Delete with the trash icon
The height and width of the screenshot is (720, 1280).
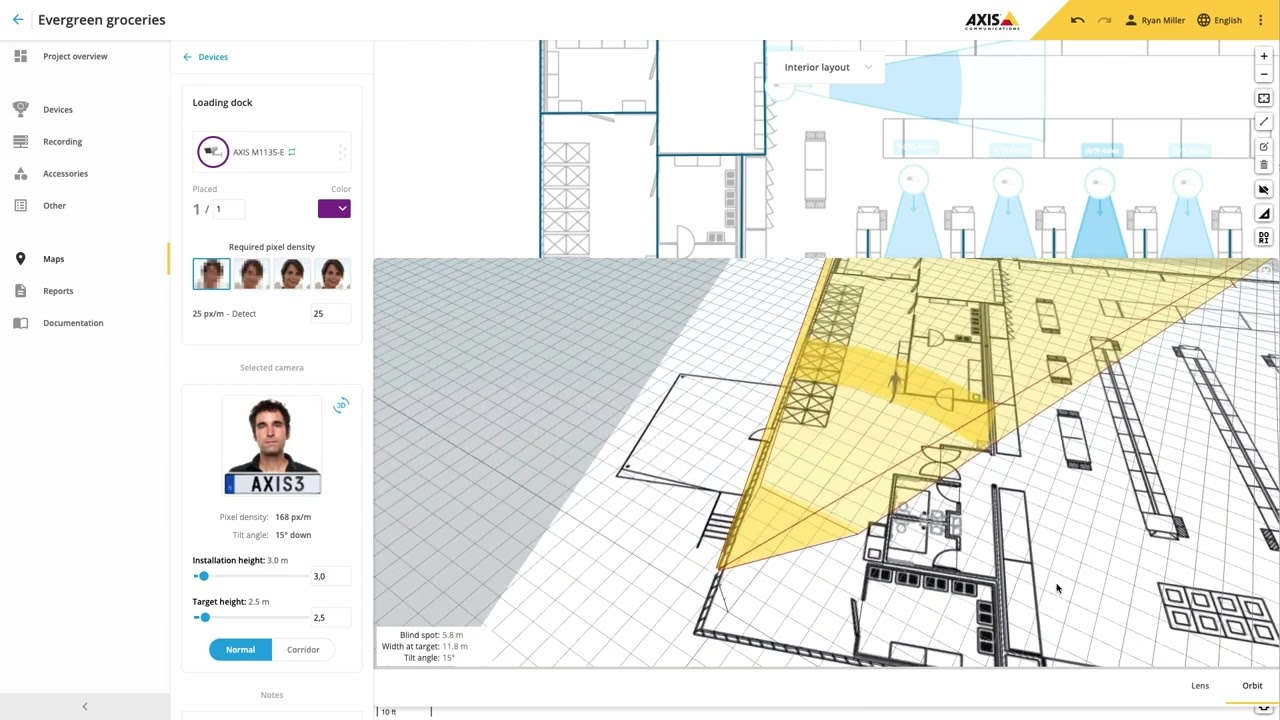(1264, 165)
